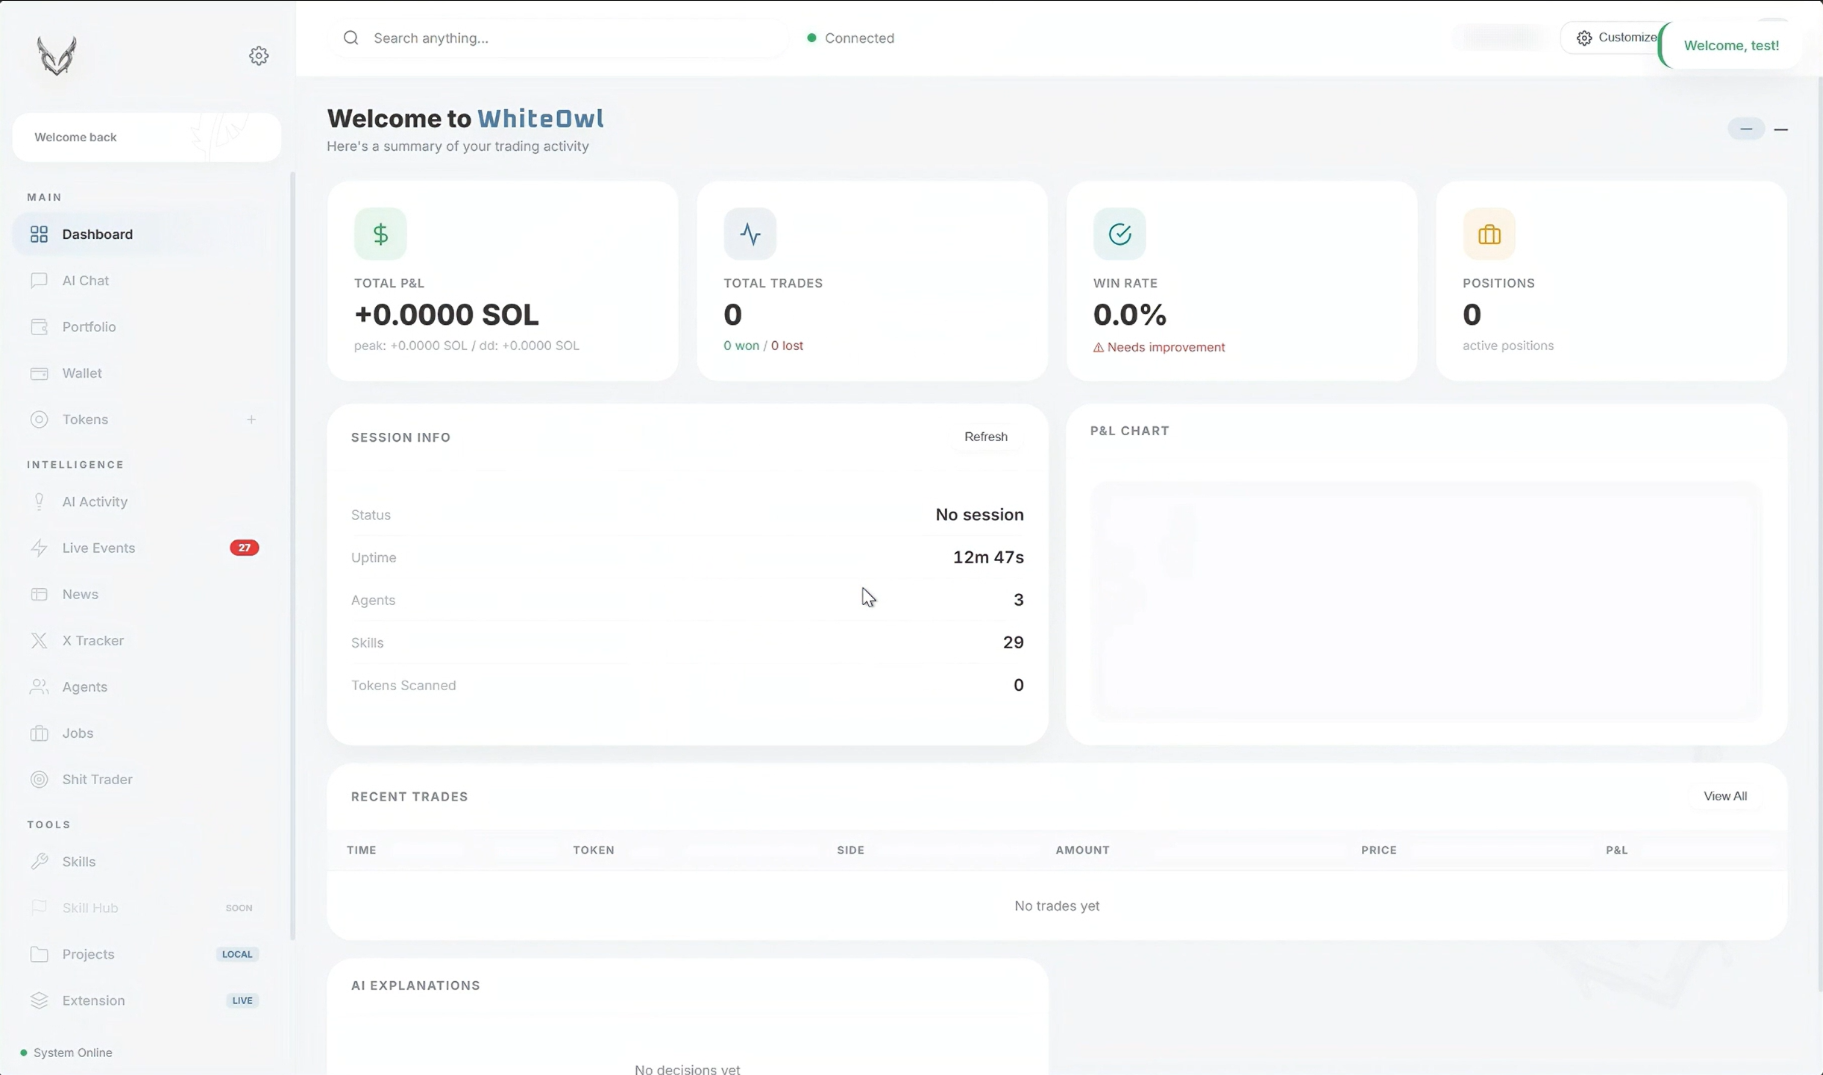1823x1075 pixels.
Task: Click the Skills wrench icon
Action: coord(39,861)
